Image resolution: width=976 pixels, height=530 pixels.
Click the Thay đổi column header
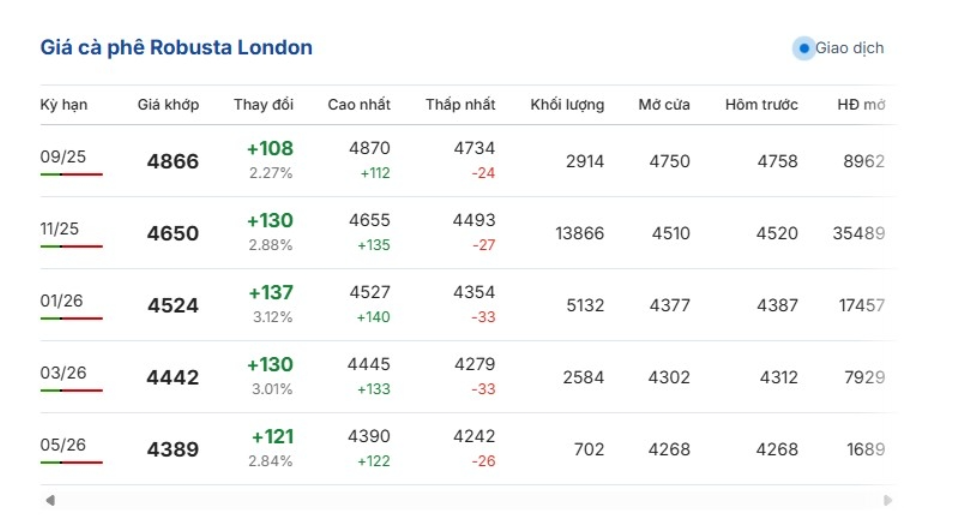[264, 105]
